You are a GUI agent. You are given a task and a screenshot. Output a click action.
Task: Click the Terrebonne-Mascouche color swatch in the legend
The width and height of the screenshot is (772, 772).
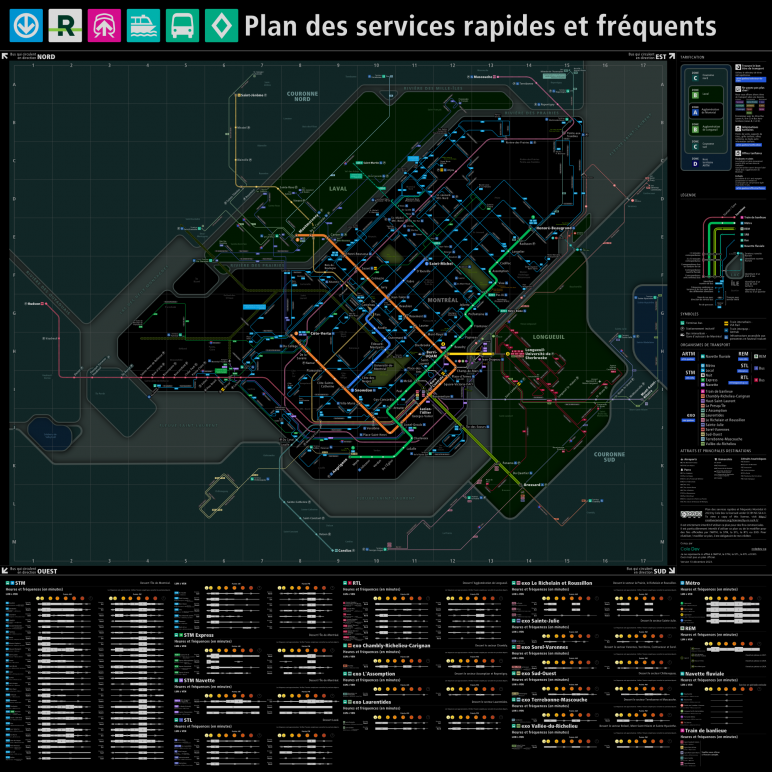click(704, 437)
